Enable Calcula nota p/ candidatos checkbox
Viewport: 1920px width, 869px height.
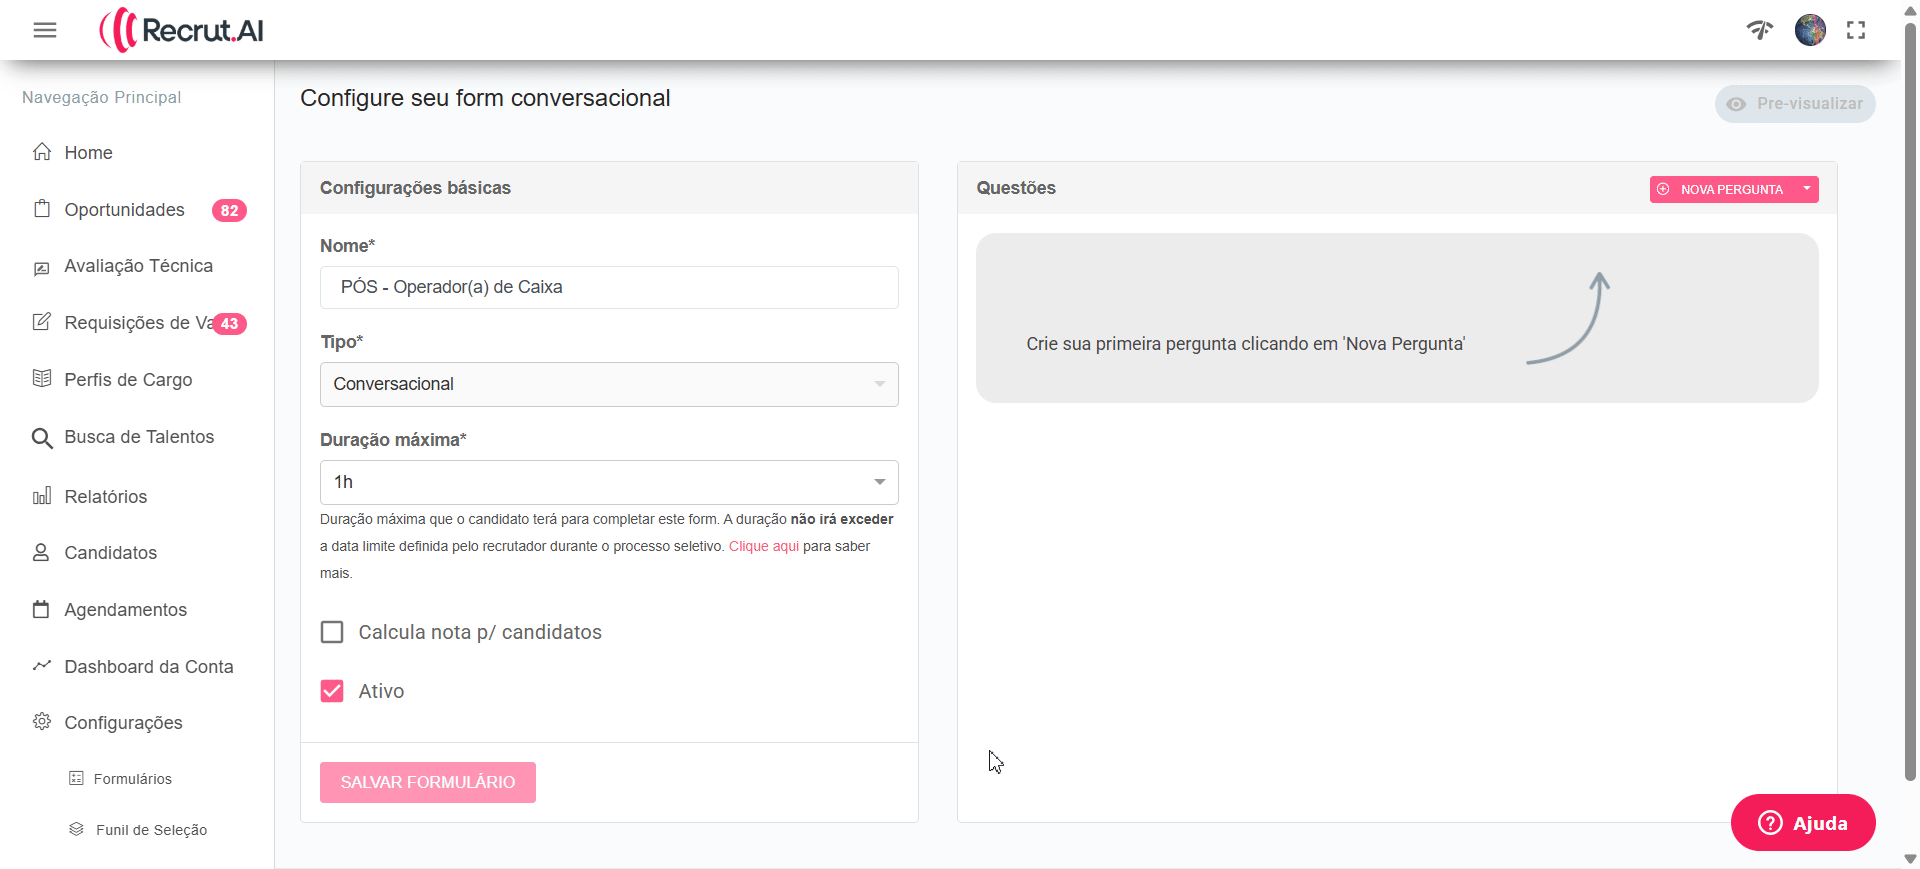tap(332, 632)
